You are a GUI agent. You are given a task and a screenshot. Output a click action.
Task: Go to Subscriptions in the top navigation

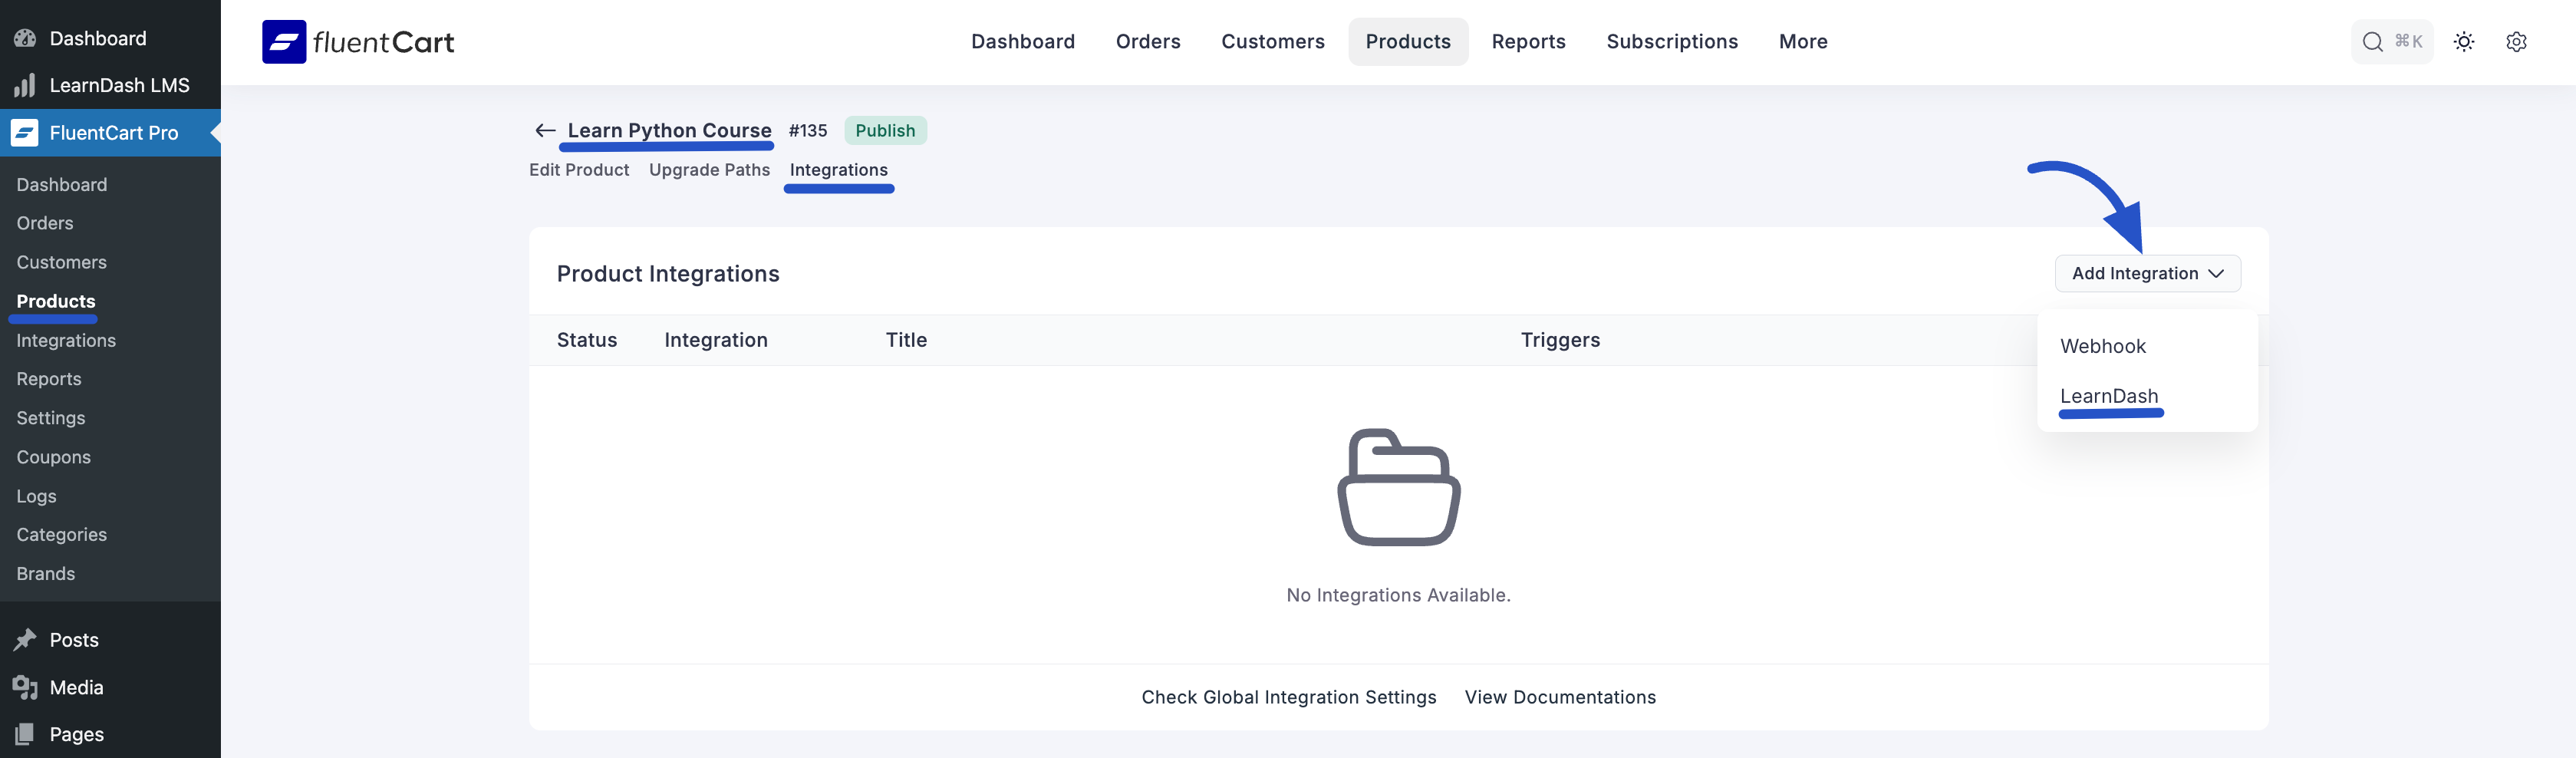point(1671,42)
